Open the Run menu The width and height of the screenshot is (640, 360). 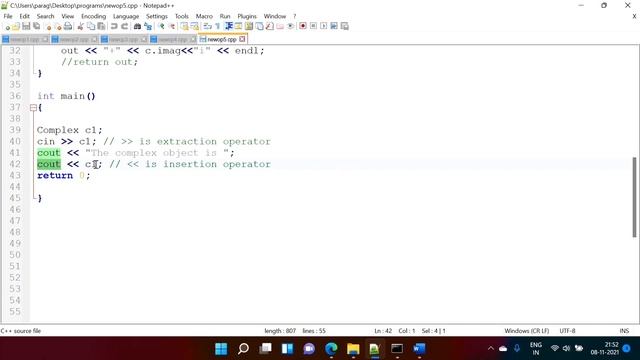225,16
